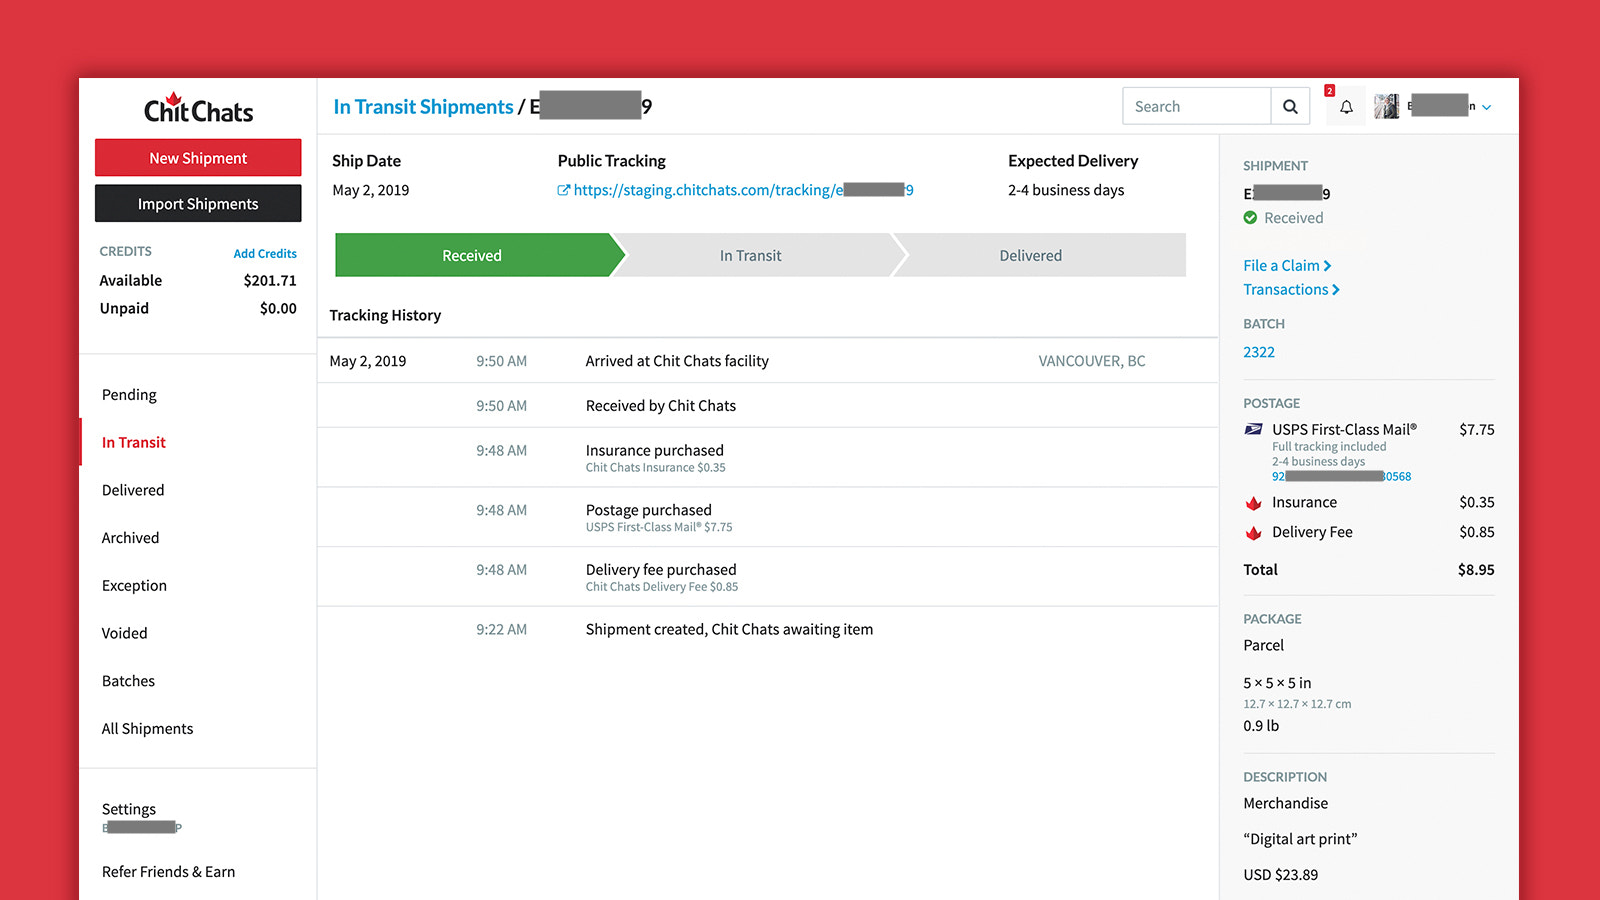Viewport: 1600px width, 900px height.
Task: Click 'Shipment created, Chit Chats awaiting item'
Action: pos(729,629)
